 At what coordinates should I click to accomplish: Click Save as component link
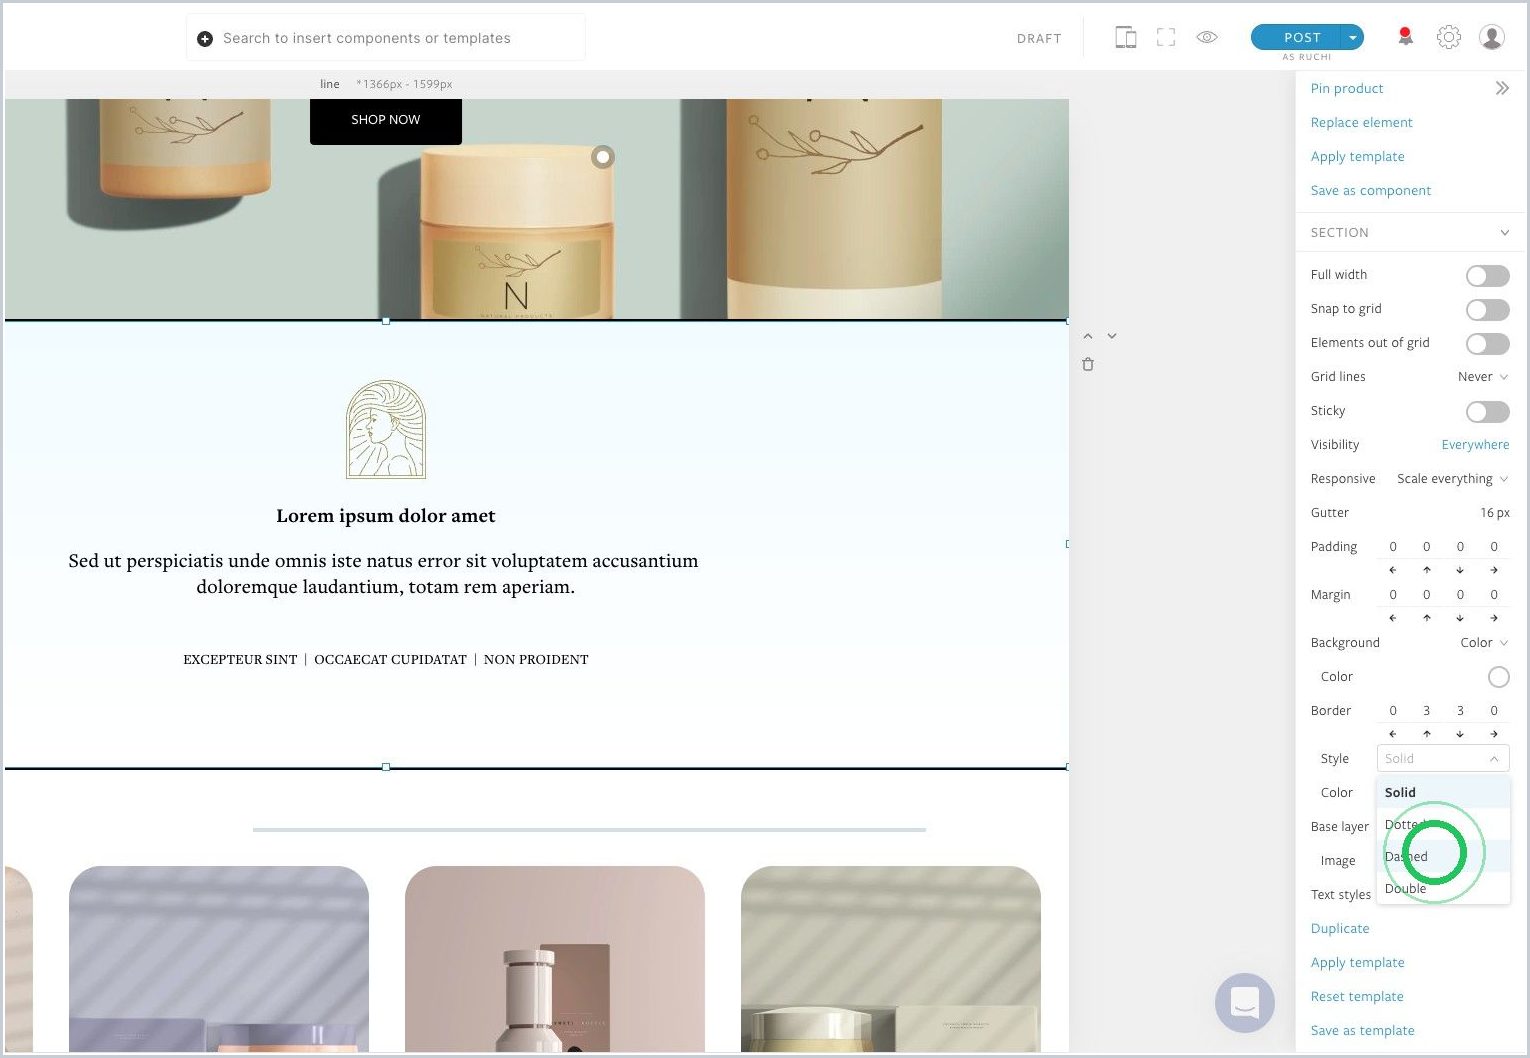pyautogui.click(x=1370, y=190)
